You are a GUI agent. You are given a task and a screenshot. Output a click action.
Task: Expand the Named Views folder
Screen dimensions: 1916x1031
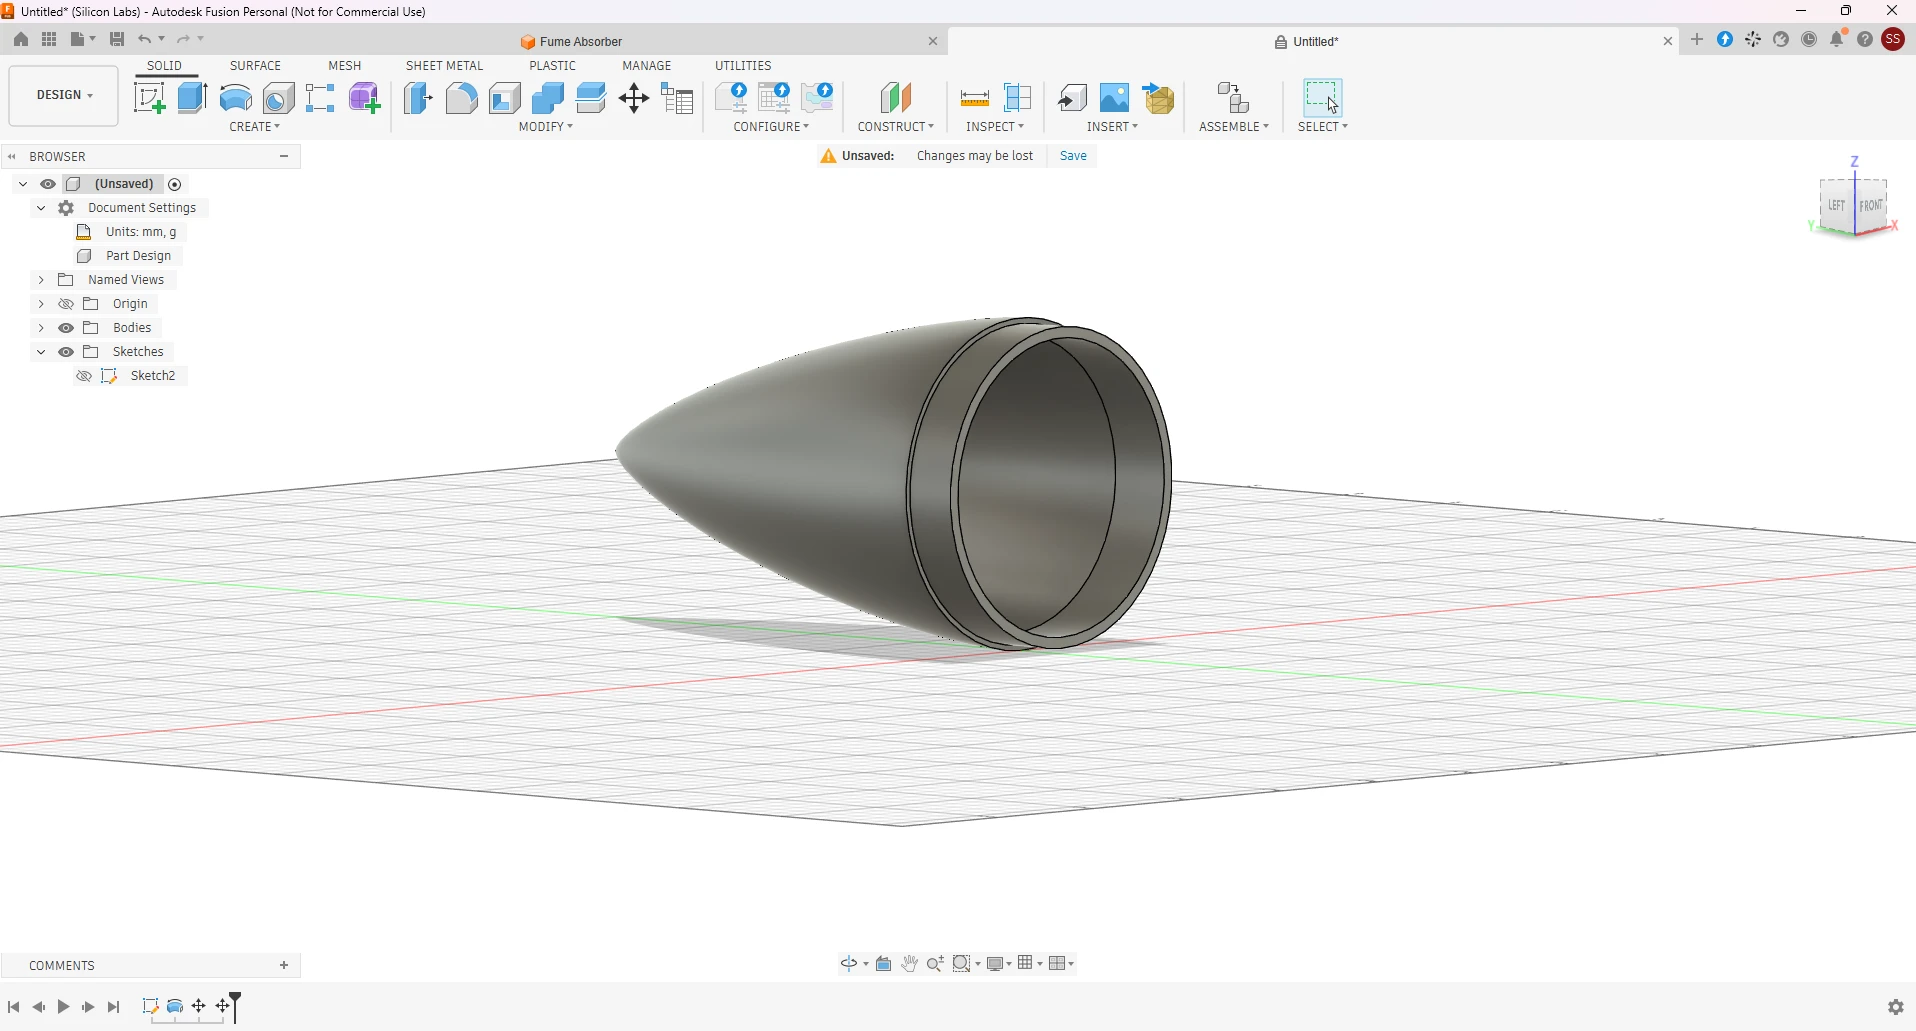click(x=41, y=280)
